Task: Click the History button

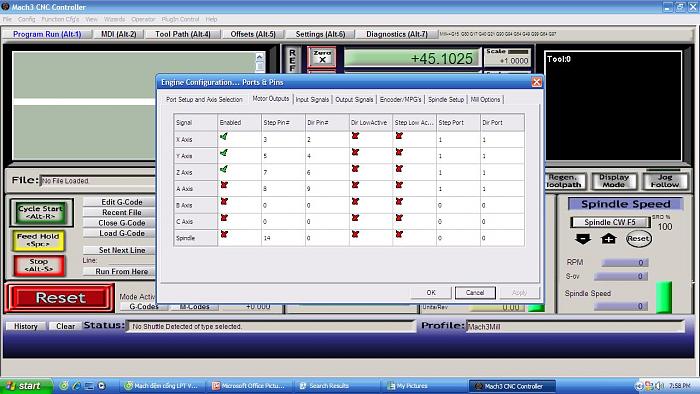Action: tap(25, 326)
